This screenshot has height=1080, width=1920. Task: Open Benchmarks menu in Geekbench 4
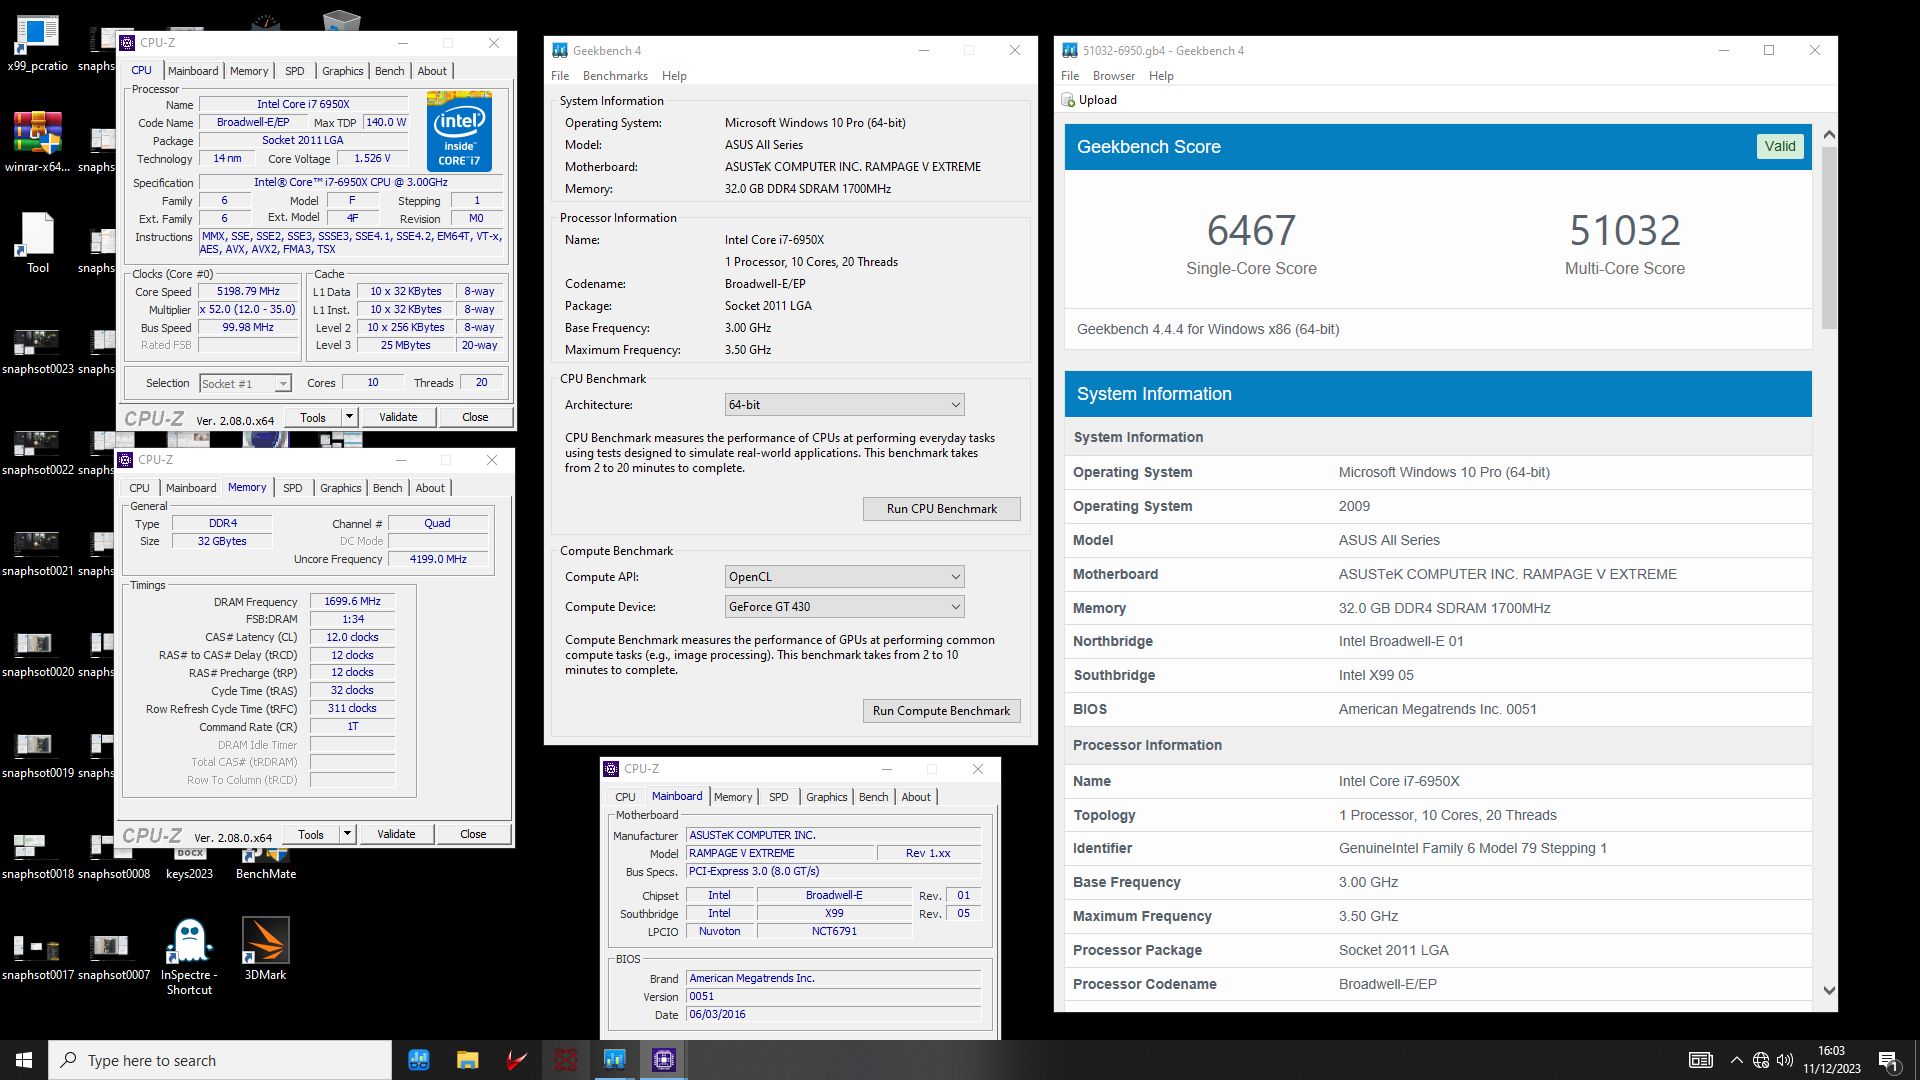[615, 76]
